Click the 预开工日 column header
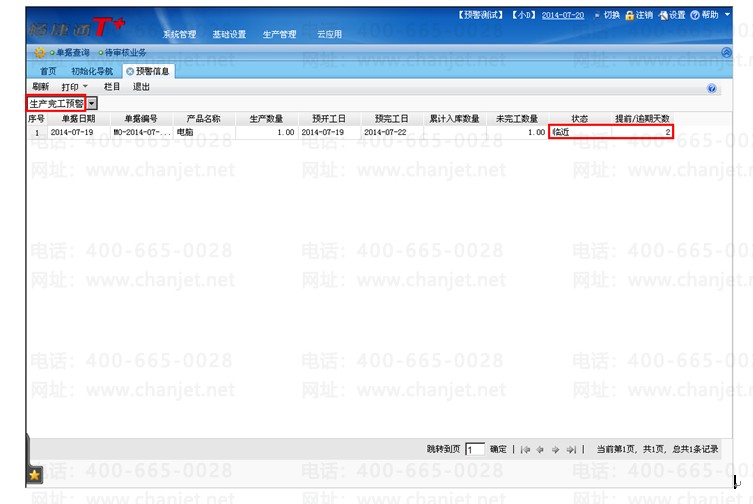 tap(329, 119)
